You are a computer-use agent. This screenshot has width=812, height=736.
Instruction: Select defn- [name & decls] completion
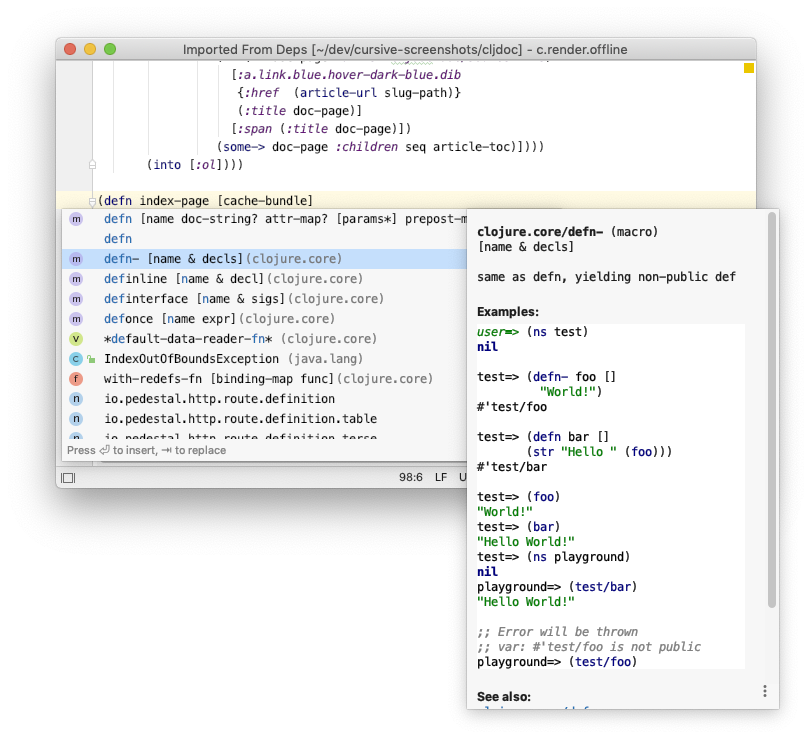coord(264,259)
